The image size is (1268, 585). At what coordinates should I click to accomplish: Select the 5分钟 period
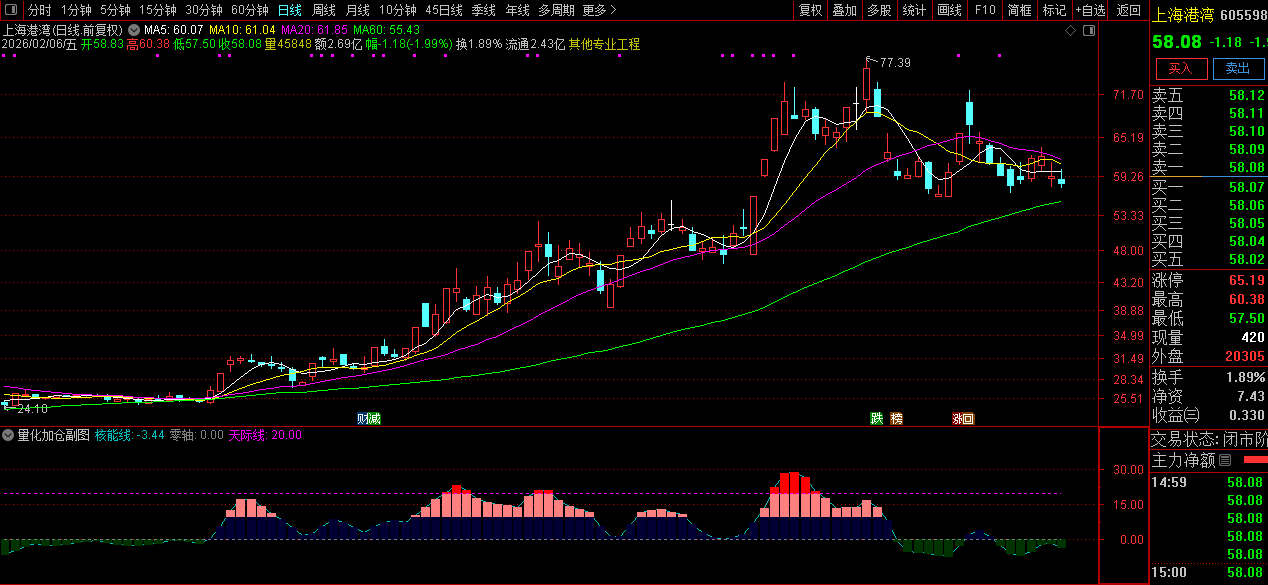tap(115, 10)
